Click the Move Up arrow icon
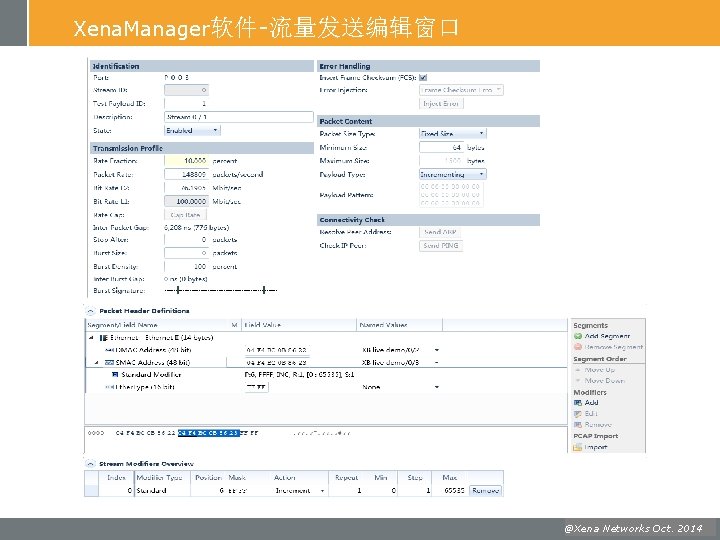The width and height of the screenshot is (720, 540). tap(578, 370)
